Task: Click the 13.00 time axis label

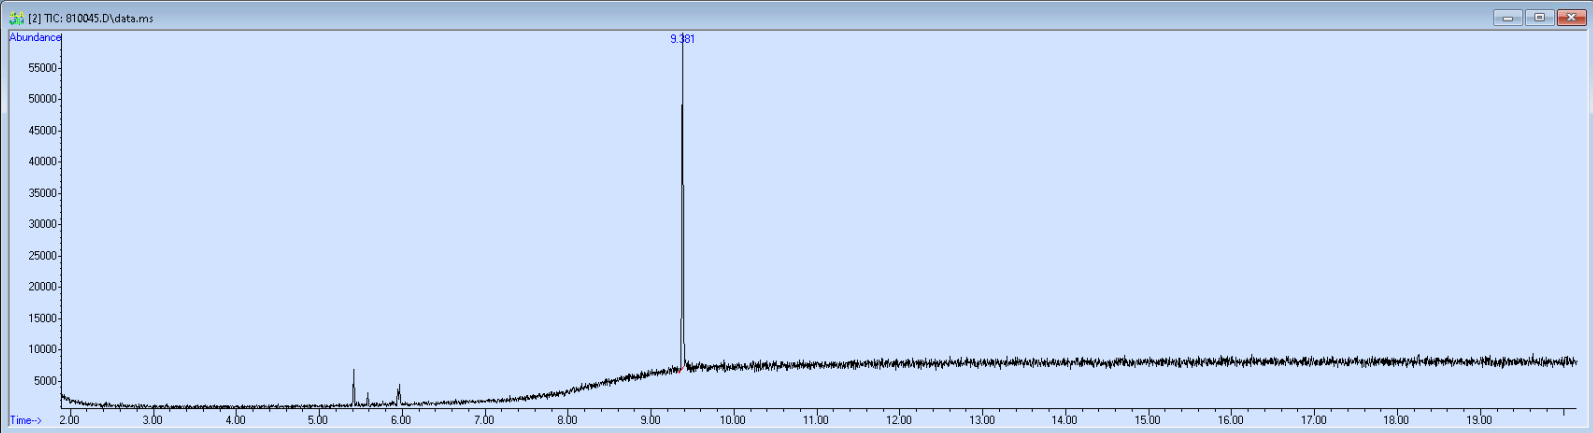Action: pyautogui.click(x=982, y=420)
